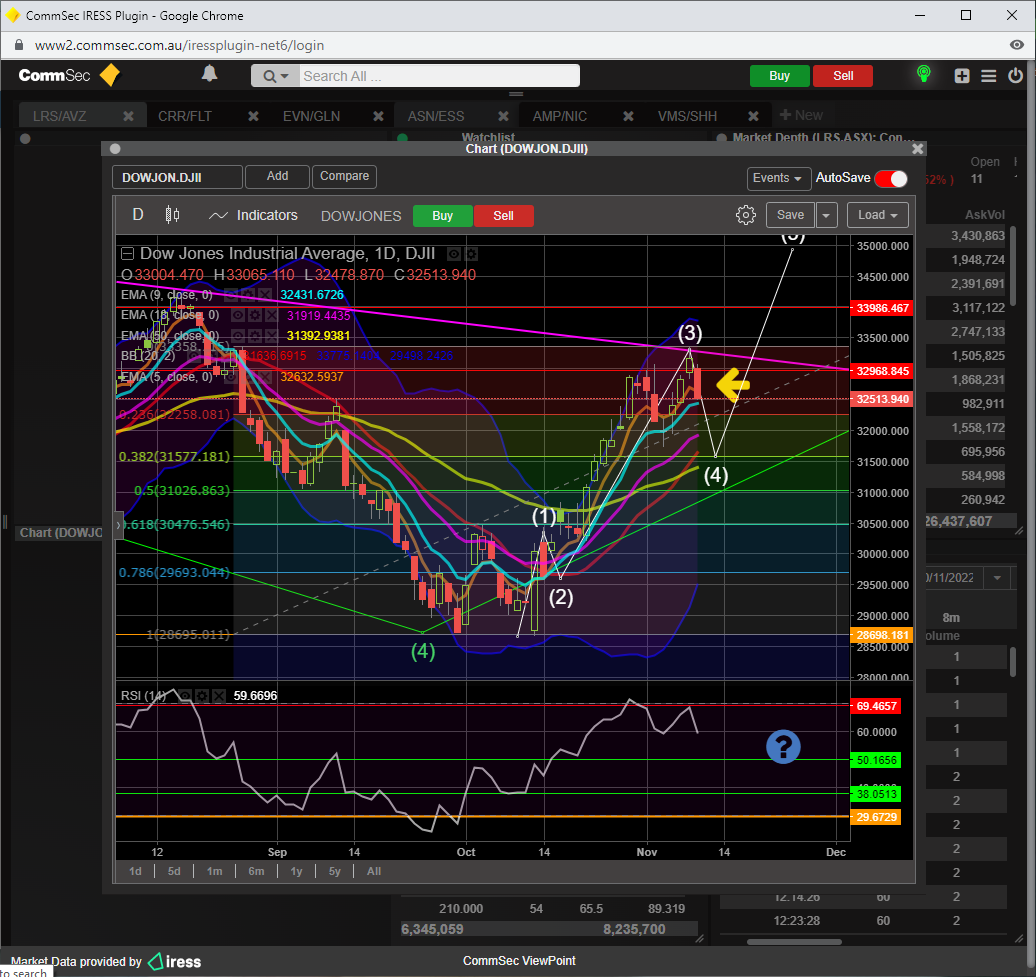The height and width of the screenshot is (977, 1036).
Task: Open the hamburger menu in top bar
Action: click(989, 76)
